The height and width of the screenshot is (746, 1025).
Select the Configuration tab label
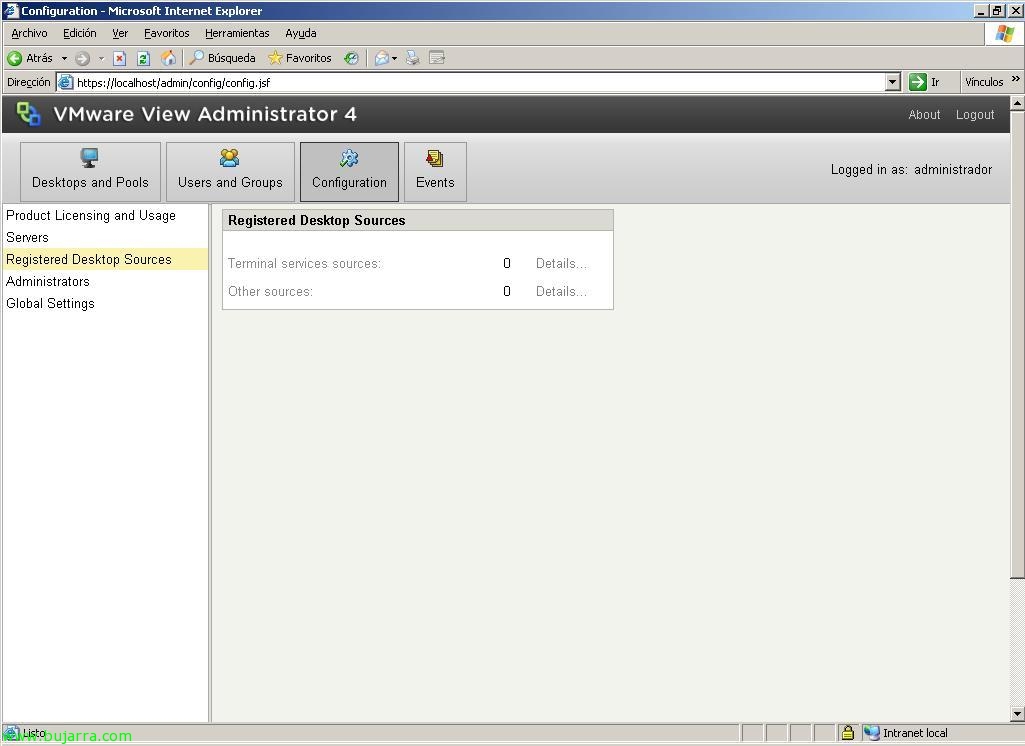click(x=349, y=182)
